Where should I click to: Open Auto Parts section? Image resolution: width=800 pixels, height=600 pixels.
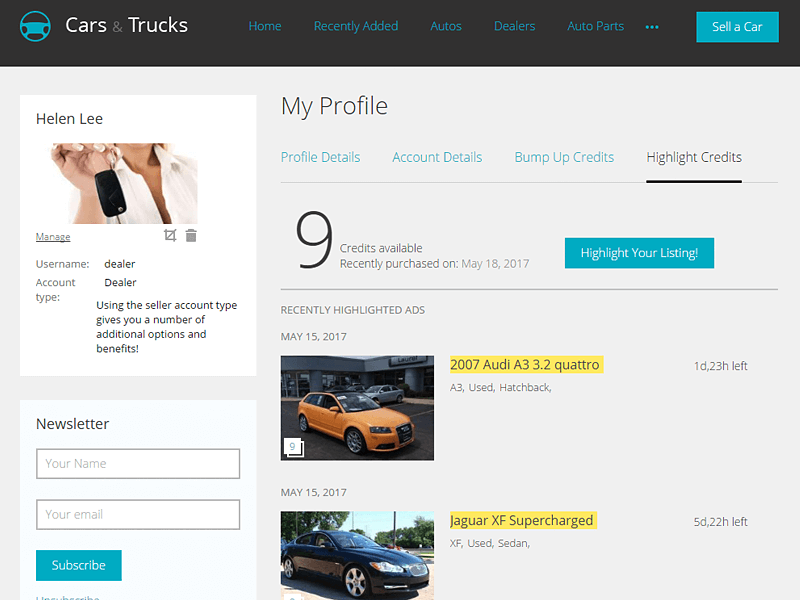(595, 26)
